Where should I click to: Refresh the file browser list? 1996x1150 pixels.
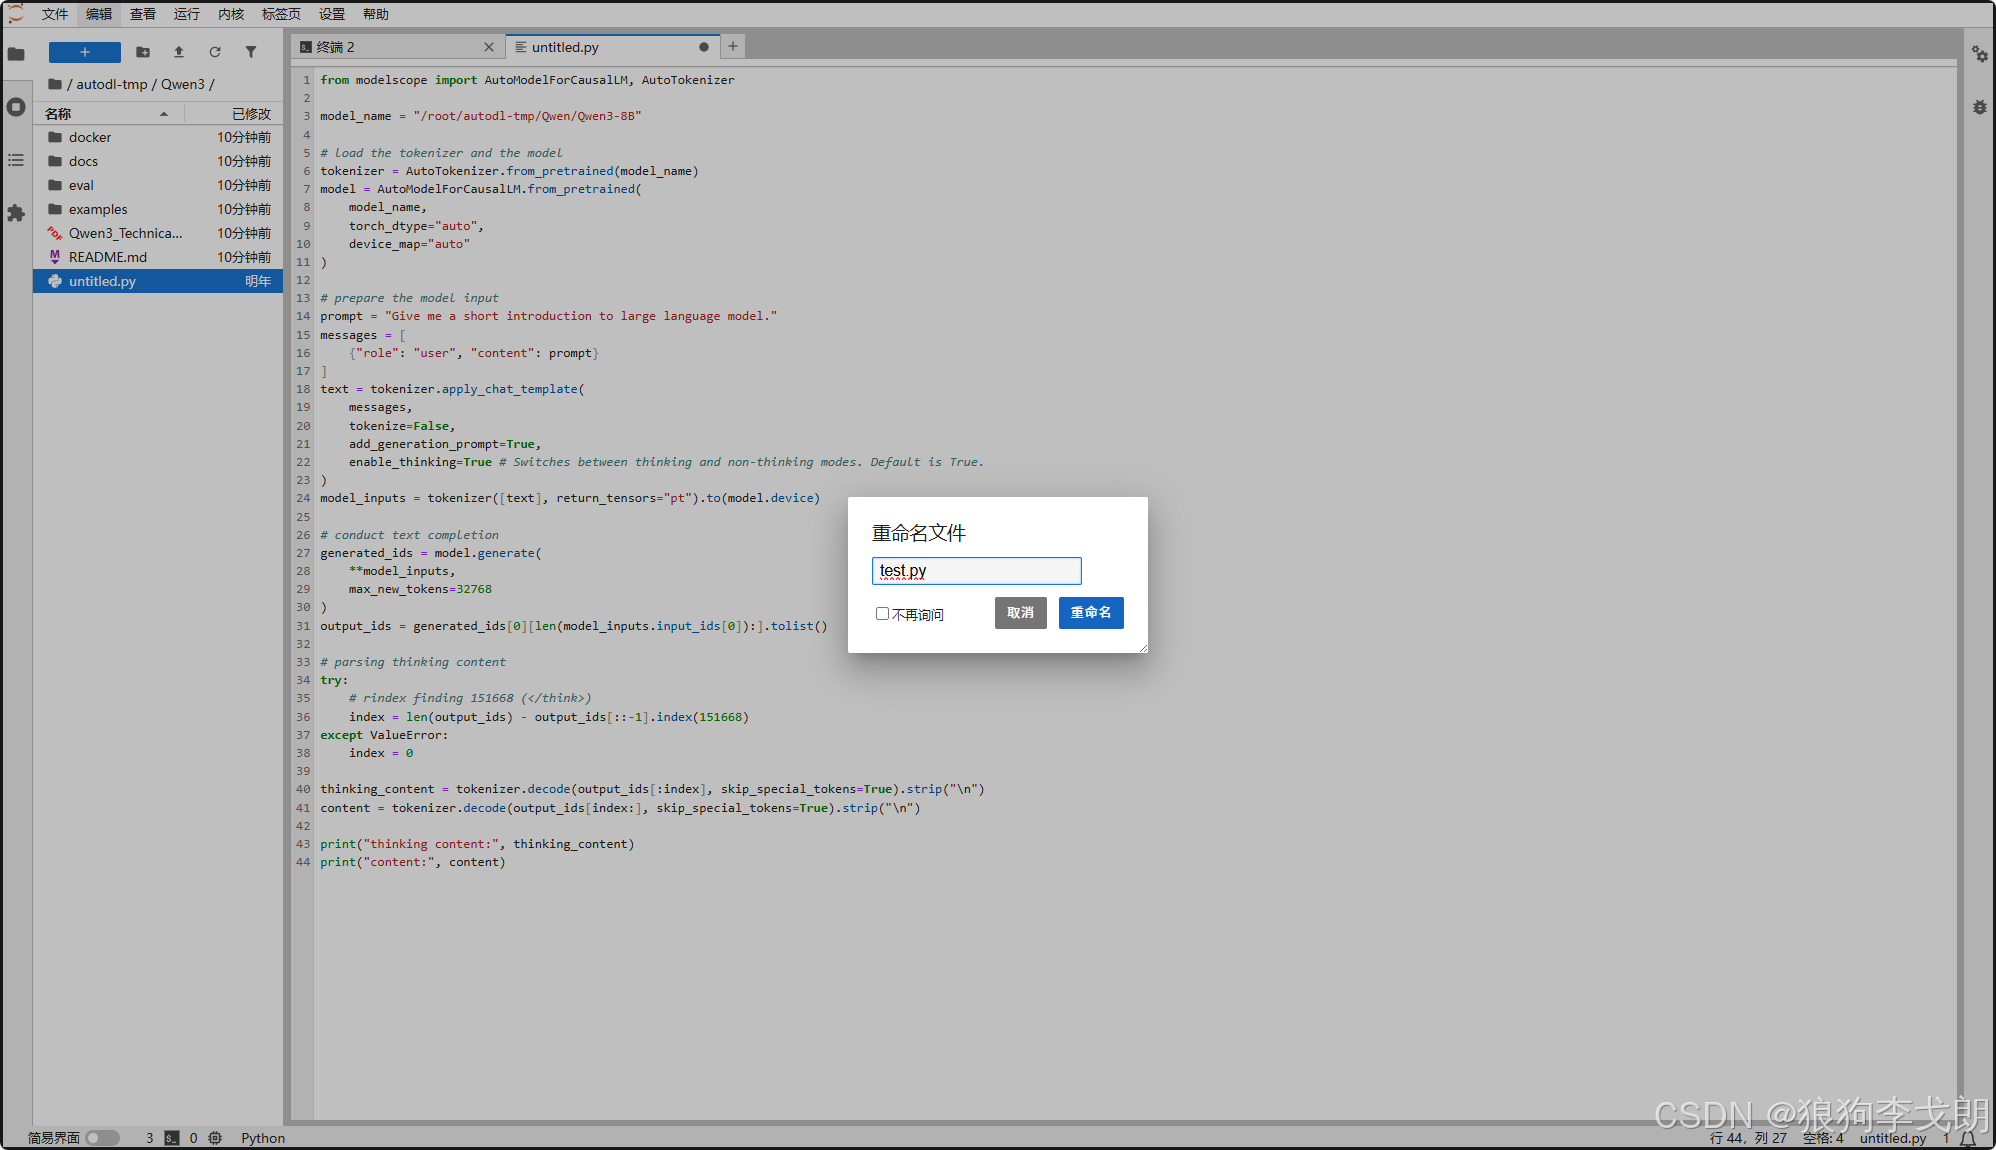(215, 52)
